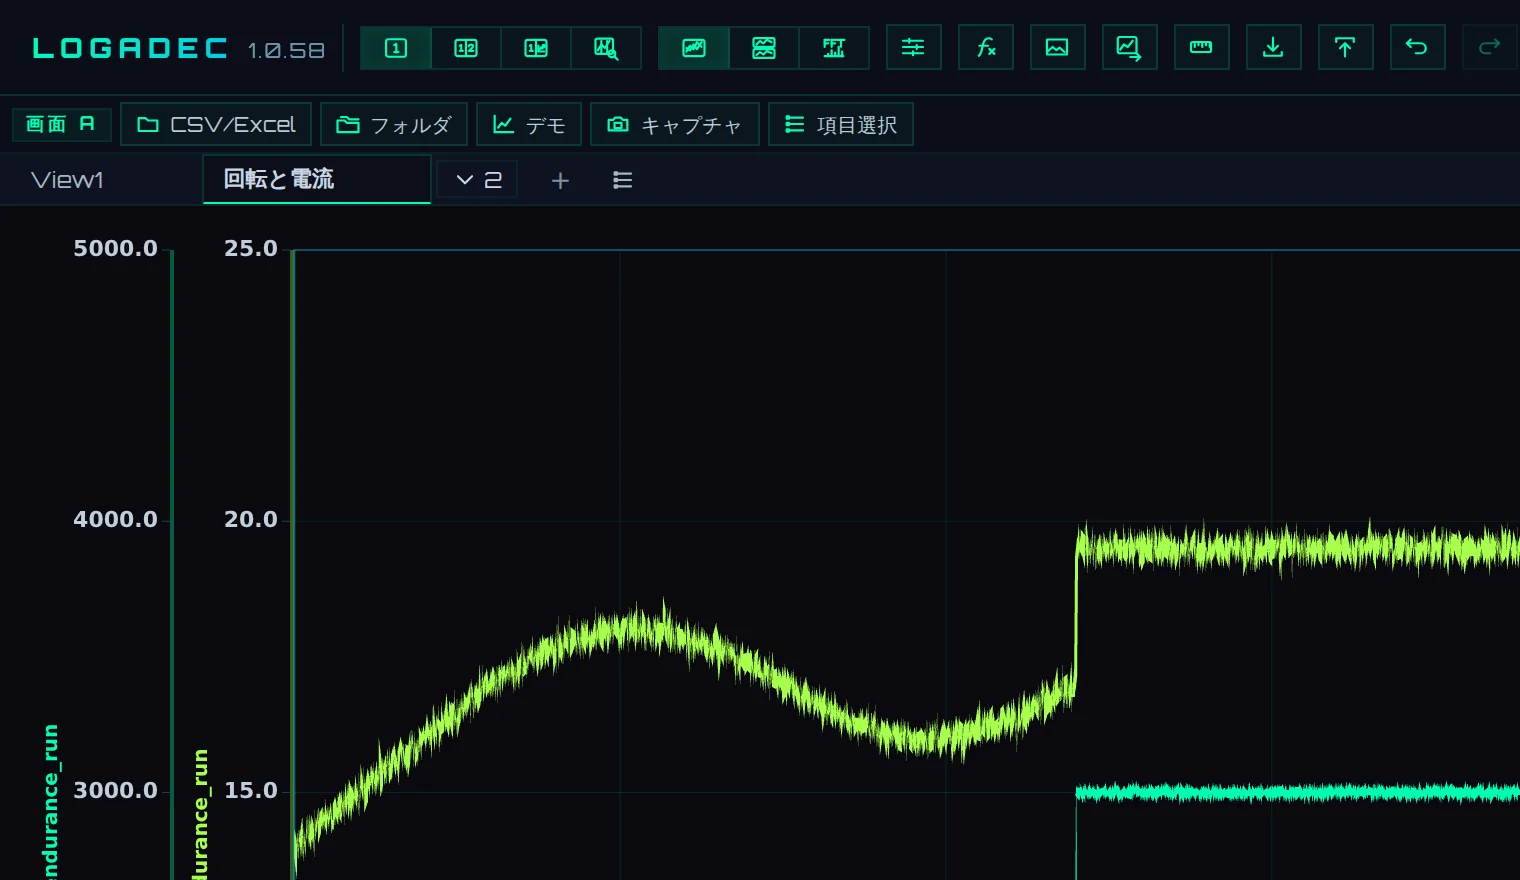Click the 画面 A screen label
The height and width of the screenshot is (880, 1520).
[61, 124]
